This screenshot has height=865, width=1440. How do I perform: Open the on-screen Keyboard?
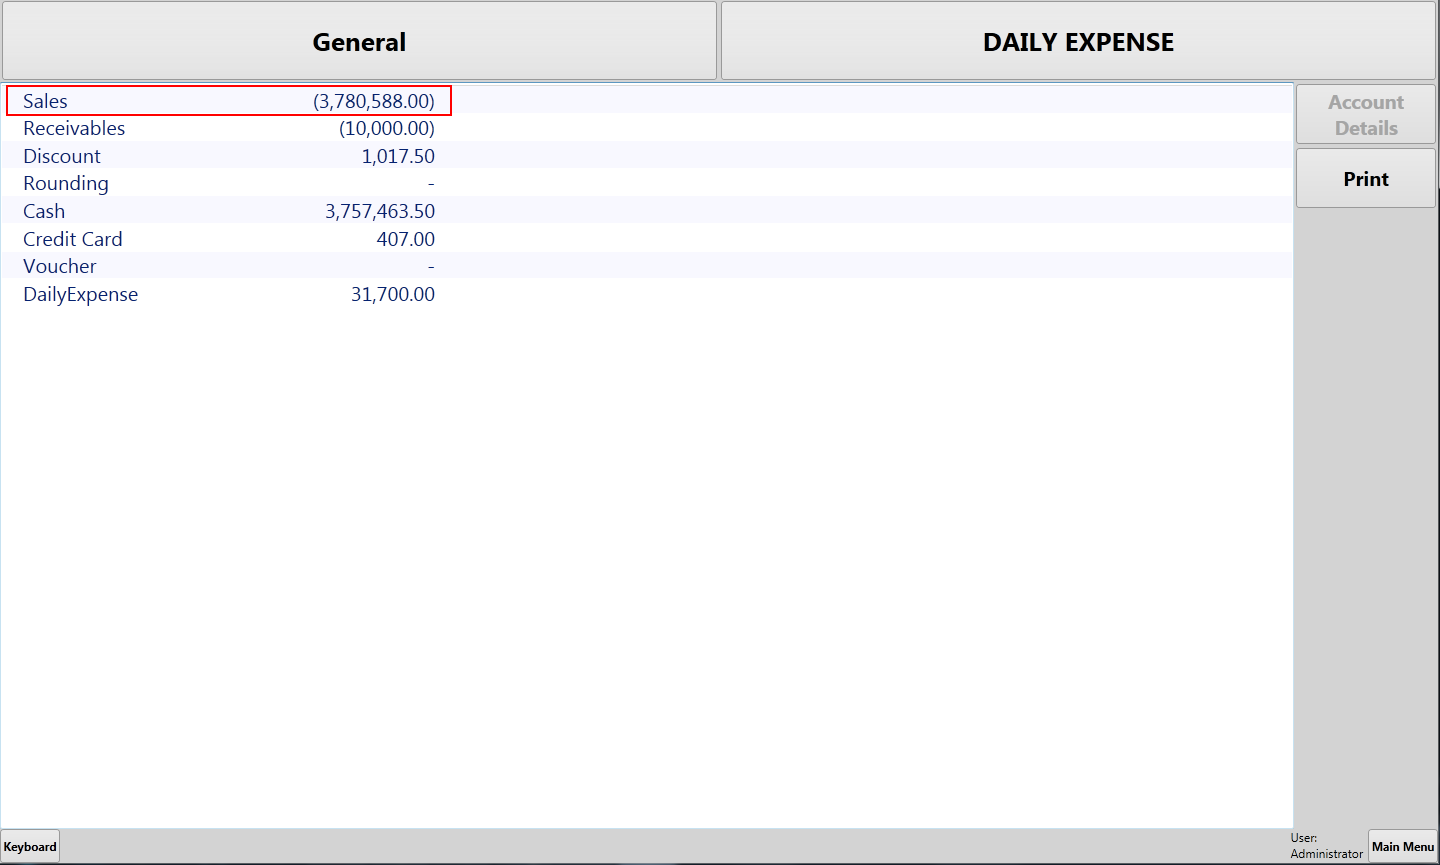click(x=30, y=846)
